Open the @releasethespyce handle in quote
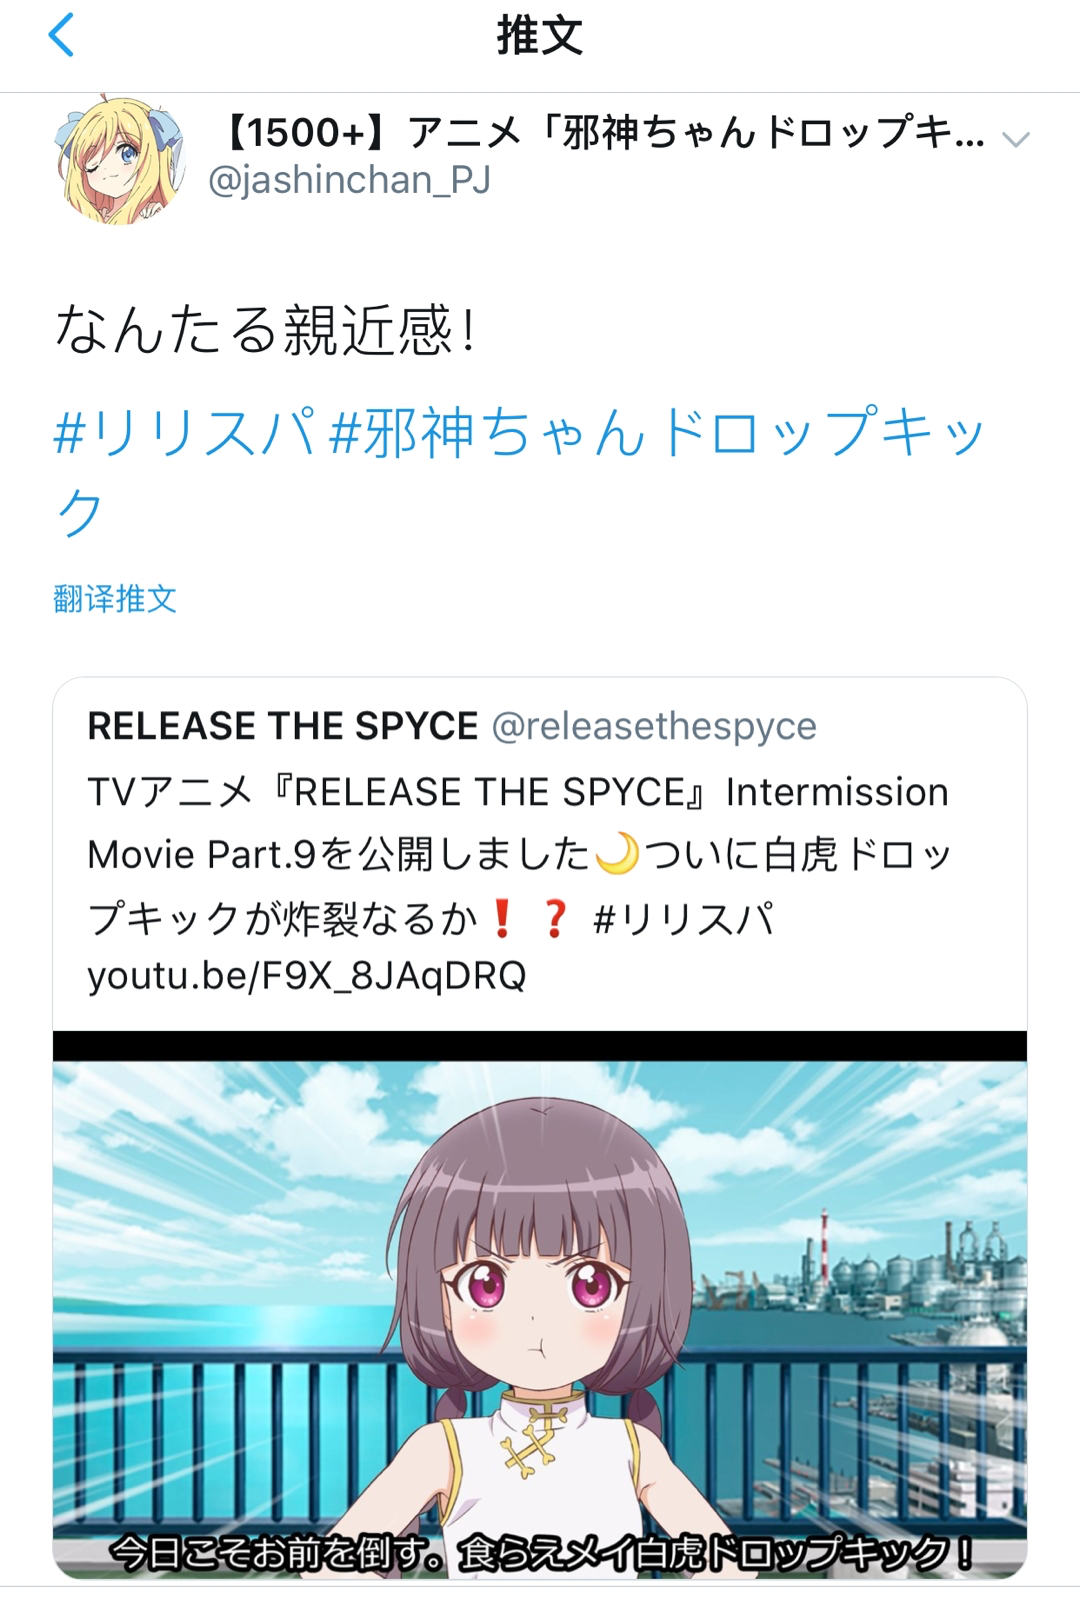Image resolution: width=1080 pixels, height=1601 pixels. pos(654,727)
